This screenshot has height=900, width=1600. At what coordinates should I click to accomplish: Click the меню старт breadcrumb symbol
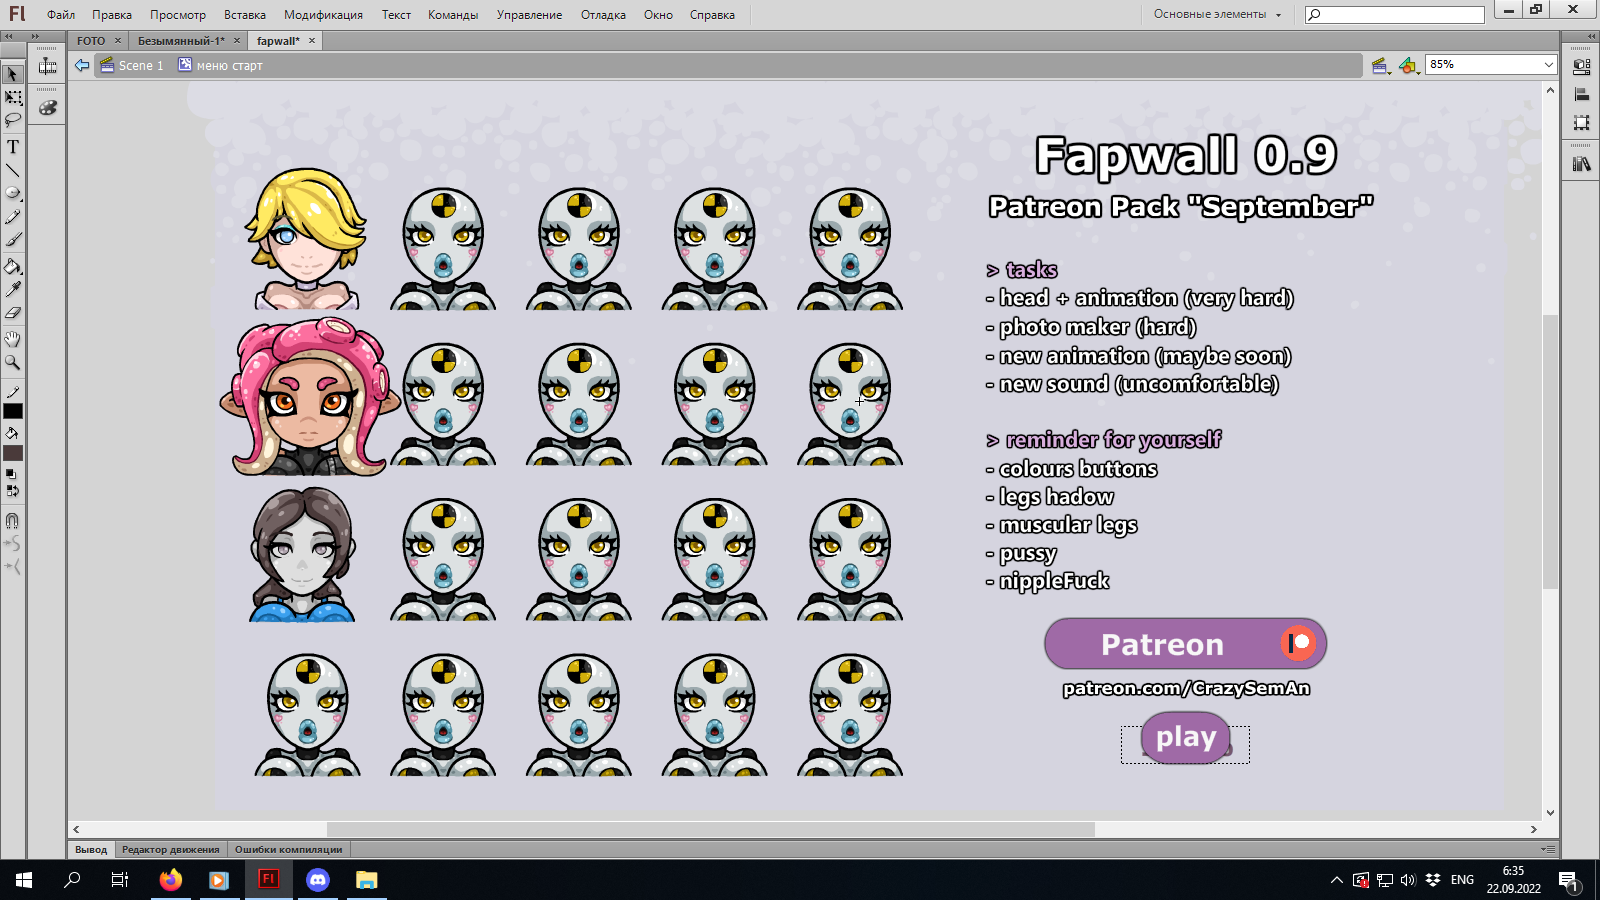pos(220,65)
